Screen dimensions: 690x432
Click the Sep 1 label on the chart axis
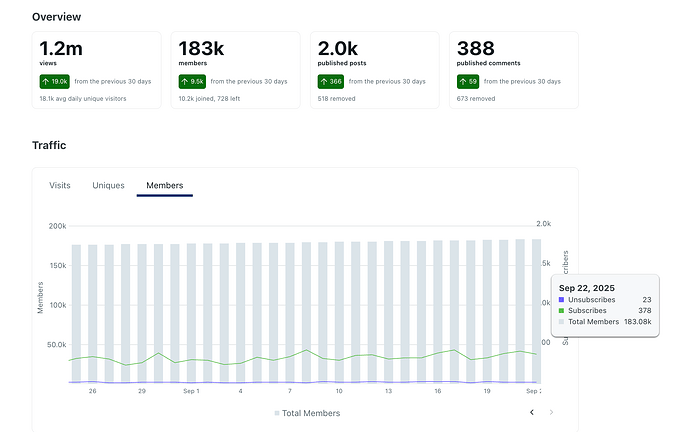point(191,391)
